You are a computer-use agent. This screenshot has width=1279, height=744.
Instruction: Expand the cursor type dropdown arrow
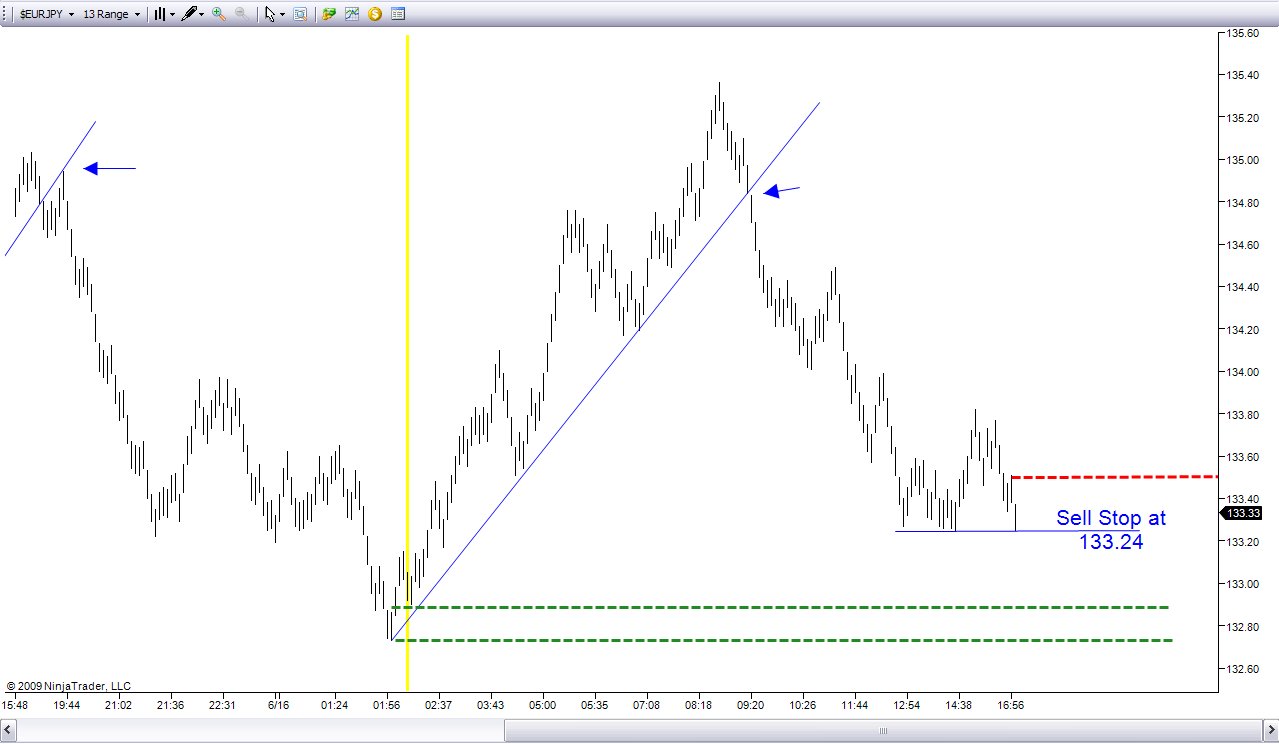pos(283,15)
